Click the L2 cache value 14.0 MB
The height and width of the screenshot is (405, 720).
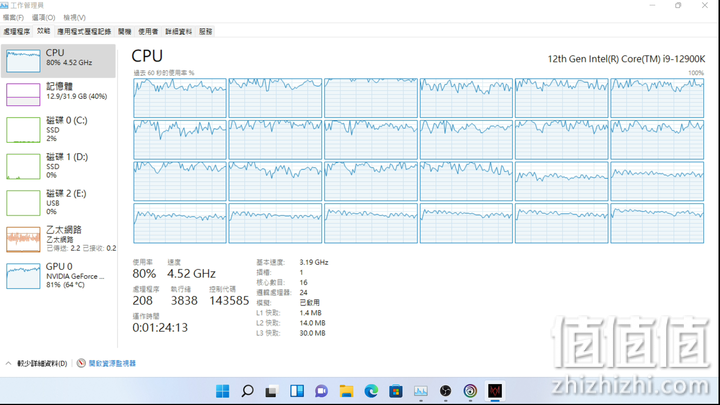click(x=312, y=323)
